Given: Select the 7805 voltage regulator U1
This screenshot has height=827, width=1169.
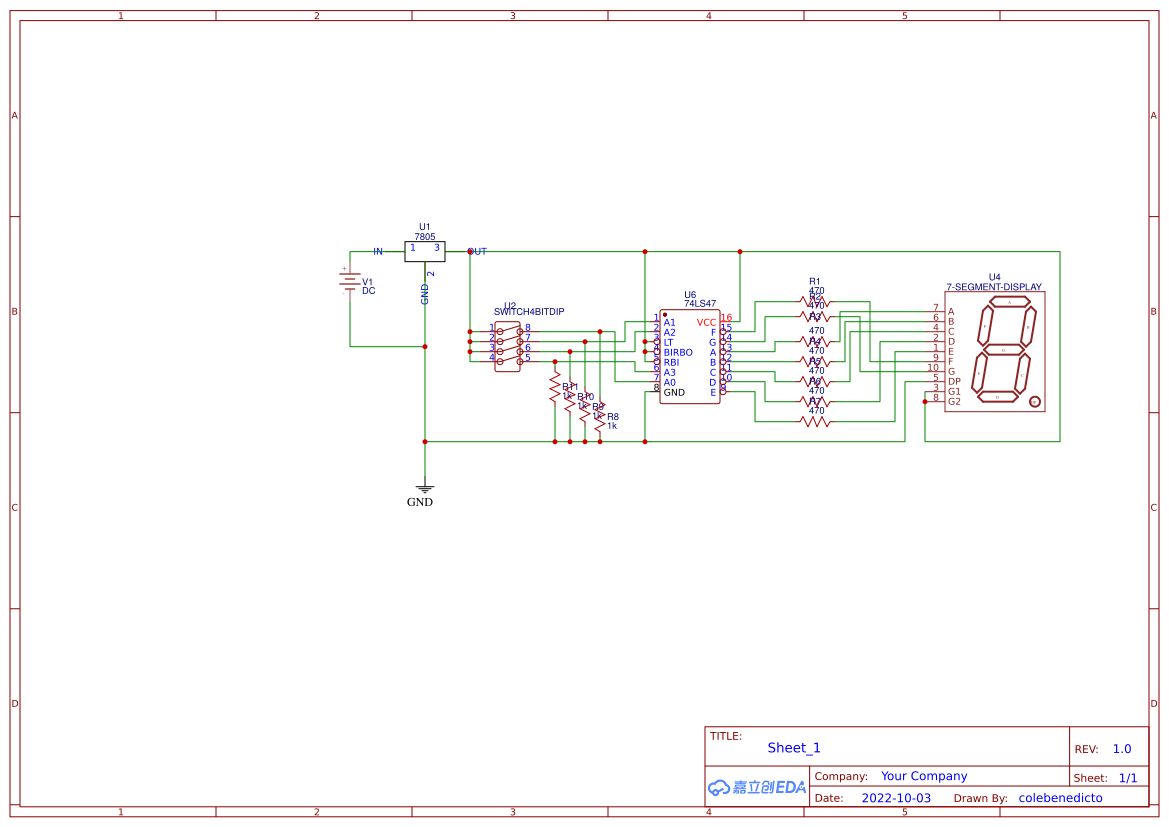Looking at the screenshot, I should click(424, 250).
